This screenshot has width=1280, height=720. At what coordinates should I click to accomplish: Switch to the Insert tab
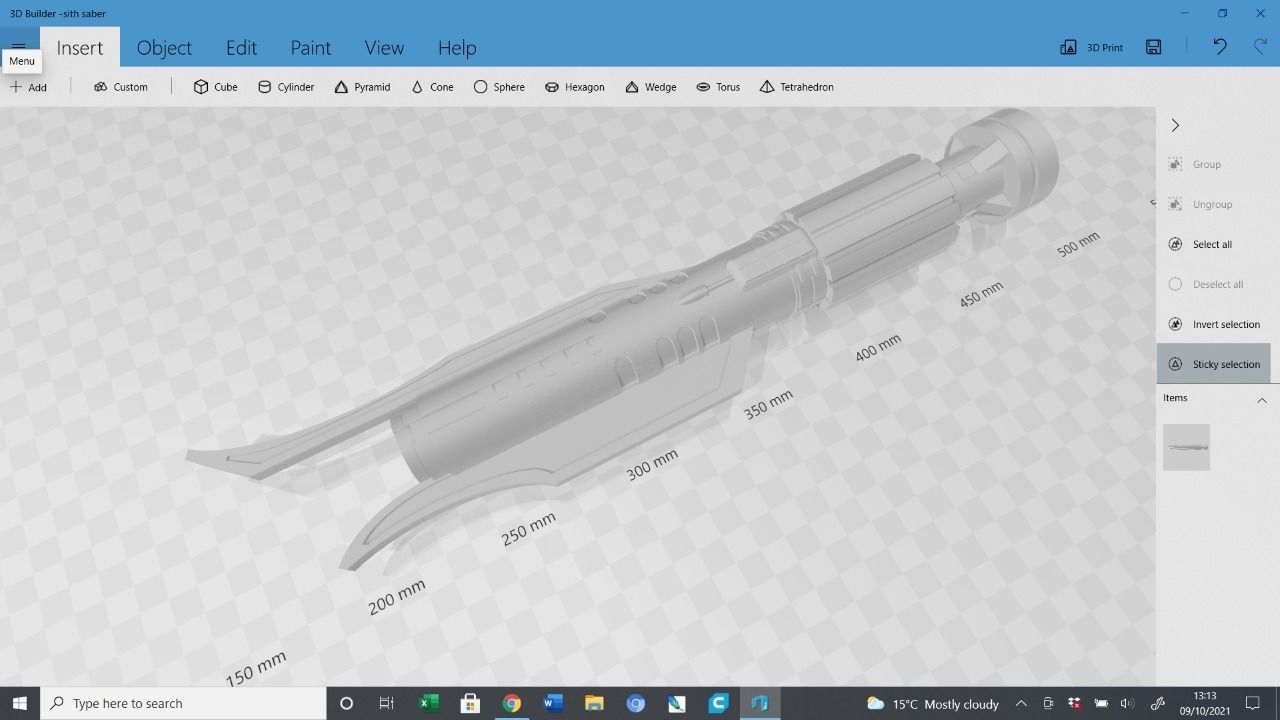point(80,47)
